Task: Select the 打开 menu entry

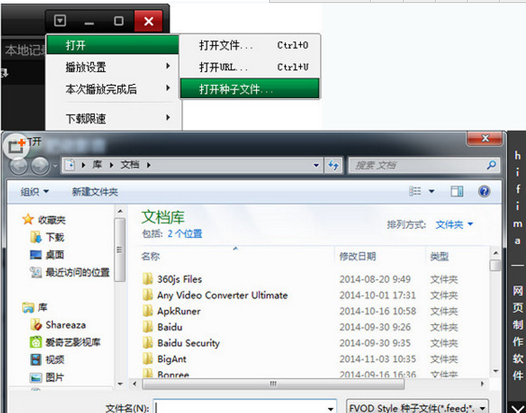Action: point(112,45)
